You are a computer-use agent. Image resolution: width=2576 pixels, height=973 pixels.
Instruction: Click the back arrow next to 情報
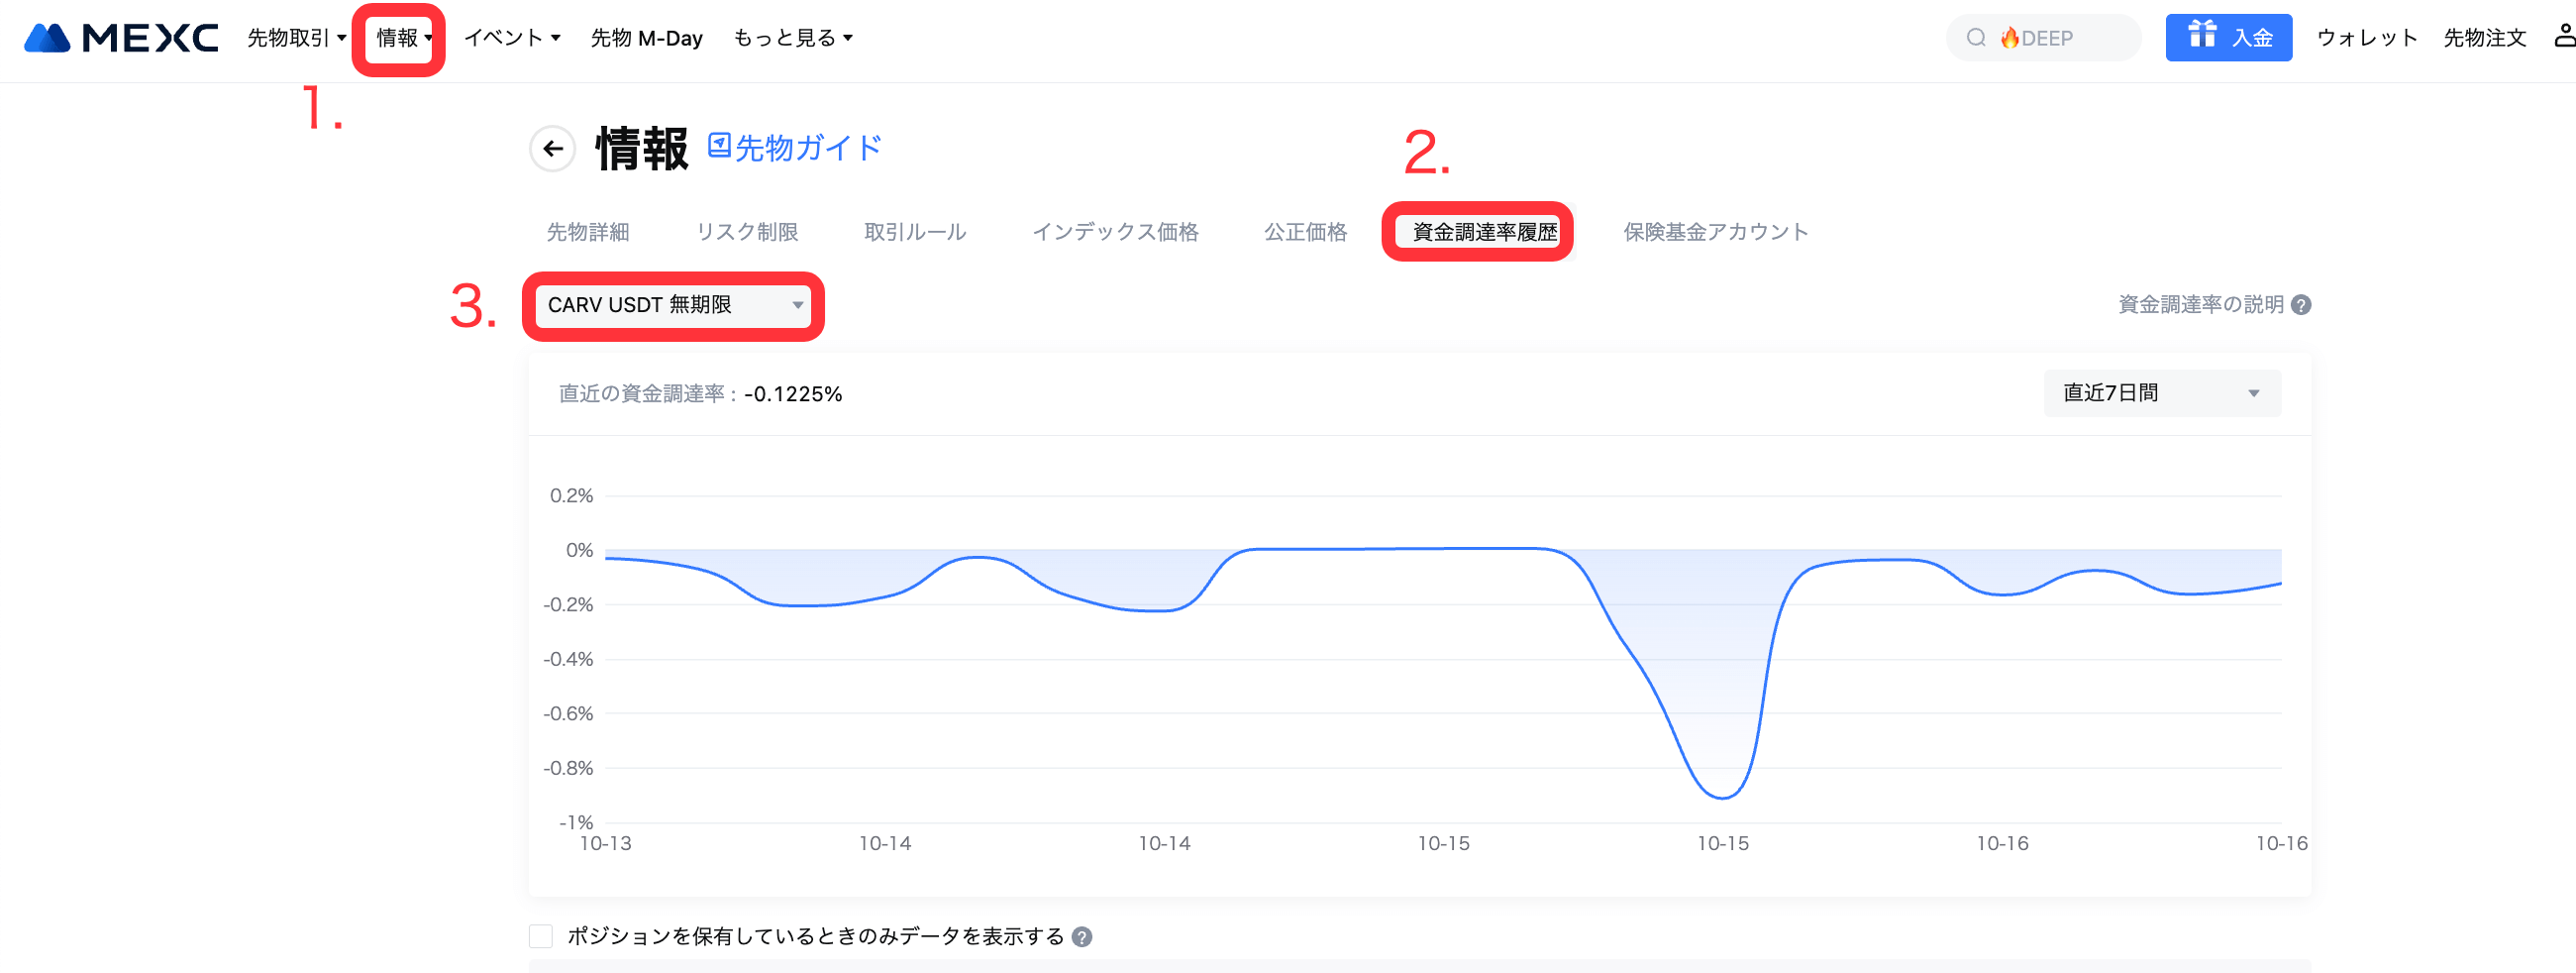click(553, 149)
